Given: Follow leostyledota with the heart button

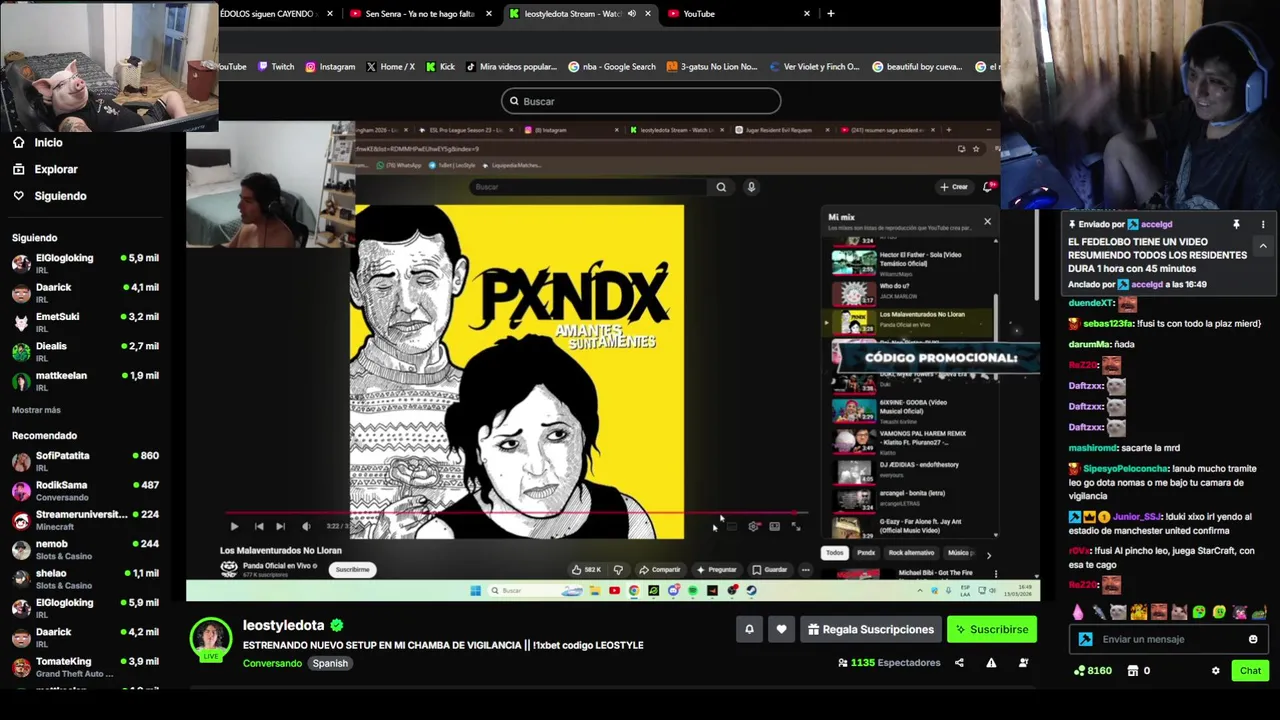Looking at the screenshot, I should [781, 629].
